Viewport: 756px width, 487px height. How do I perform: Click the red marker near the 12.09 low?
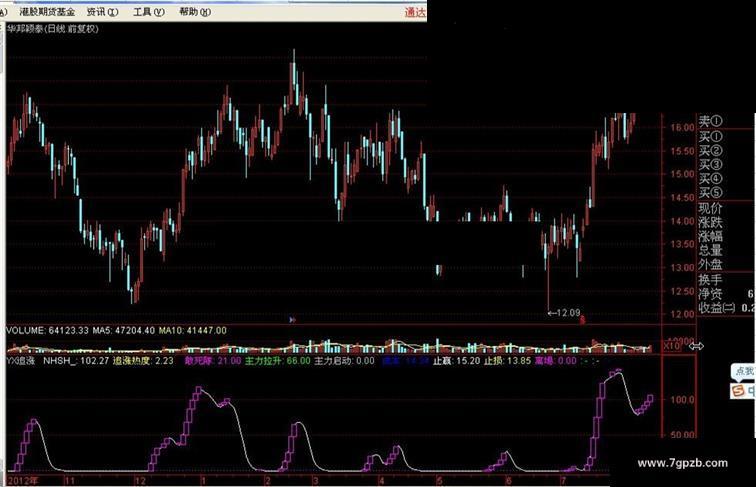(582, 319)
